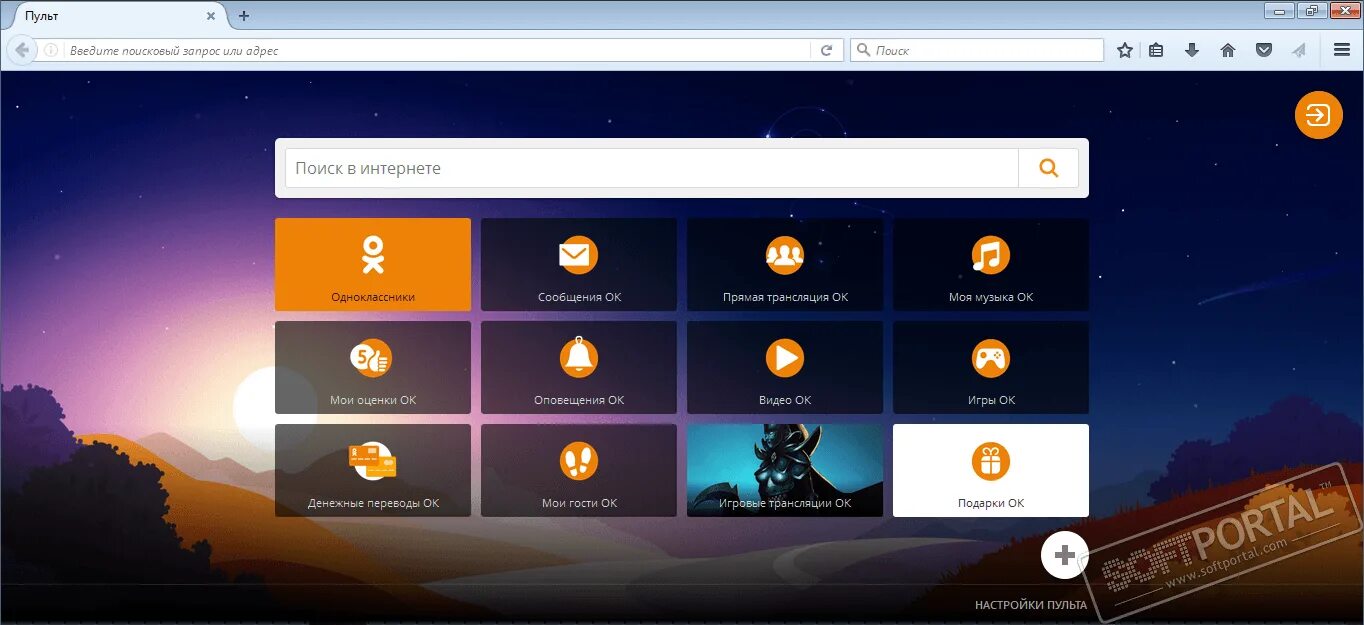
Task: Click the site info icon in address bar
Action: [x=52, y=50]
